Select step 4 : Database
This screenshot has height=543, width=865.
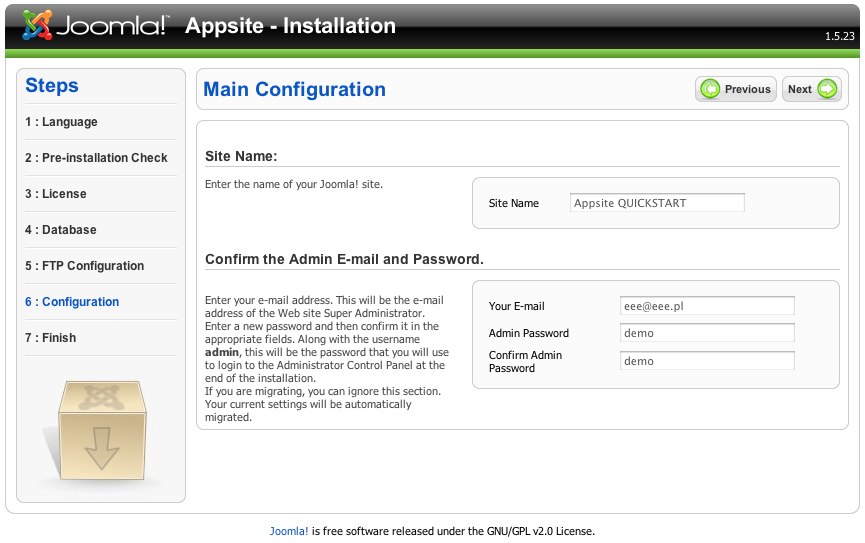click(61, 230)
